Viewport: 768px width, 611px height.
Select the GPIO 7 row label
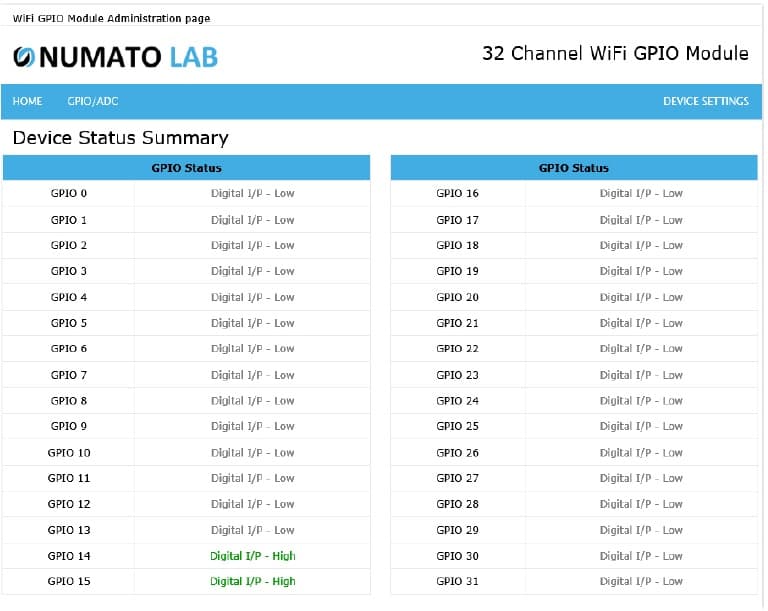[68, 375]
